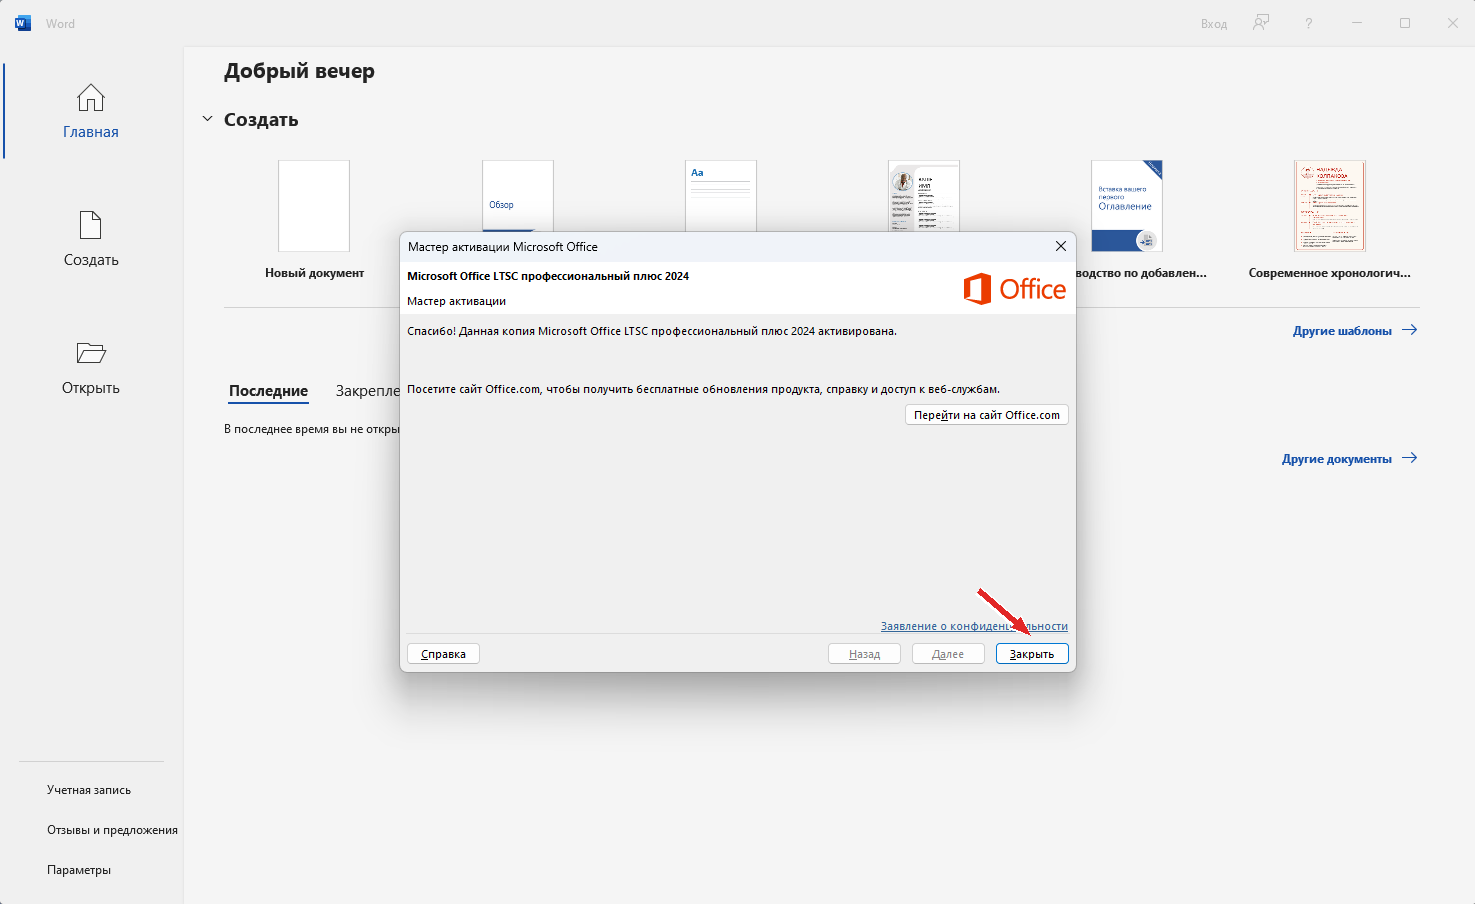Screen dimensions: 1475x904
Task: Click the Добрый вечер greeting heading
Action: [299, 71]
